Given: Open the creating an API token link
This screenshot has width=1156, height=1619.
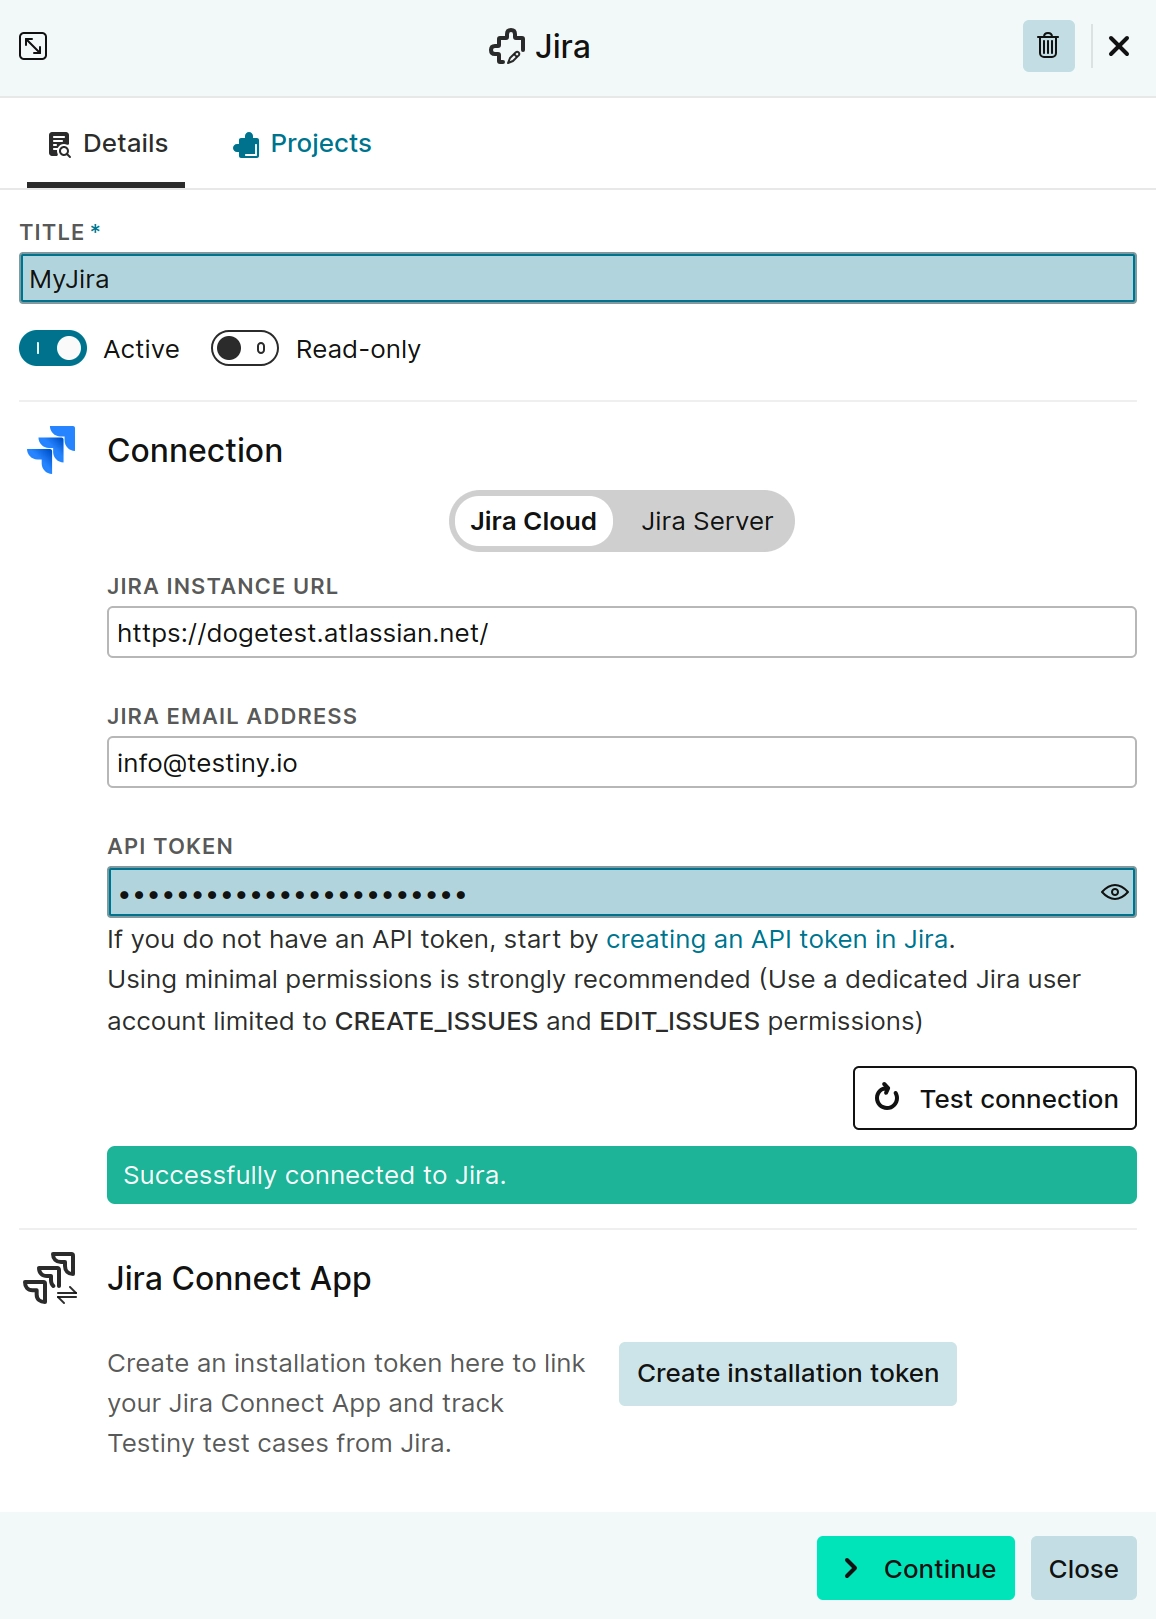Looking at the screenshot, I should [776, 939].
